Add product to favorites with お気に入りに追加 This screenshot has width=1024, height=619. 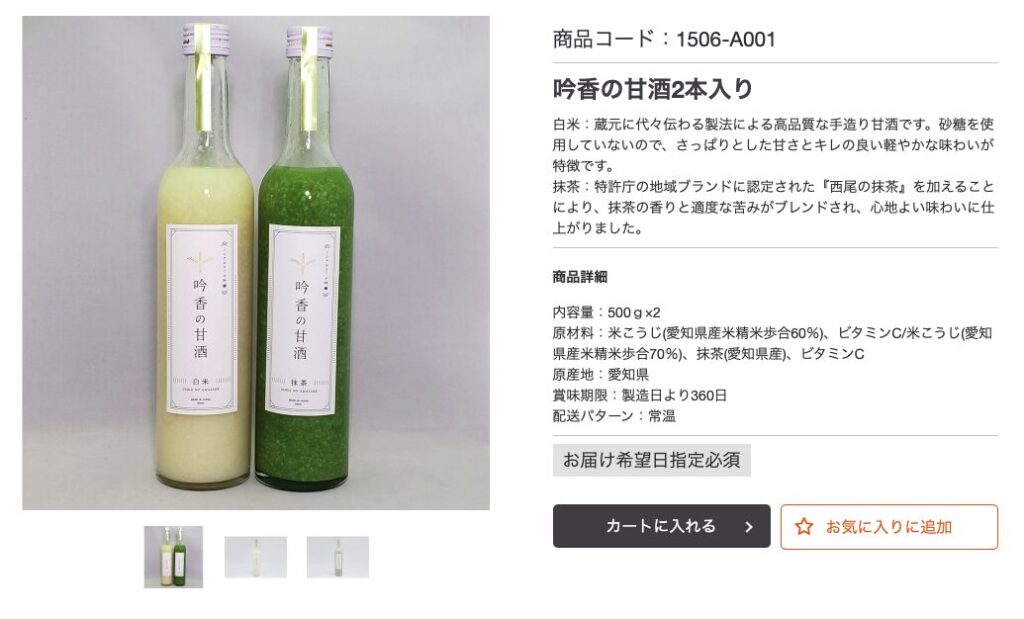pyautogui.click(x=889, y=526)
